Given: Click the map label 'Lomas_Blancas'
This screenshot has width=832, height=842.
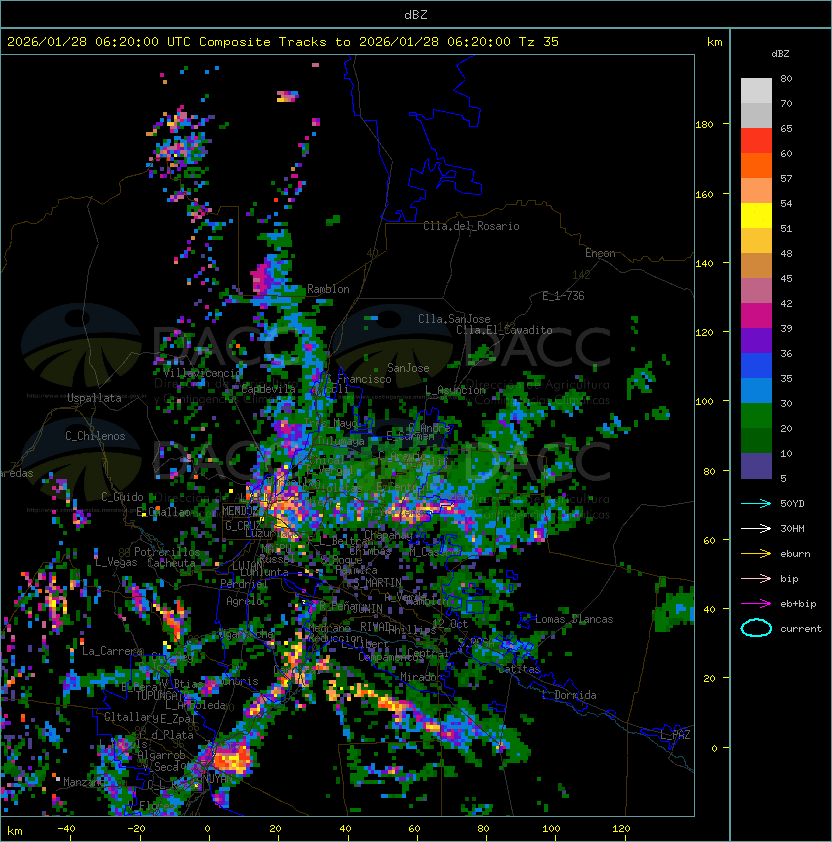Looking at the screenshot, I should pyautogui.click(x=574, y=619).
